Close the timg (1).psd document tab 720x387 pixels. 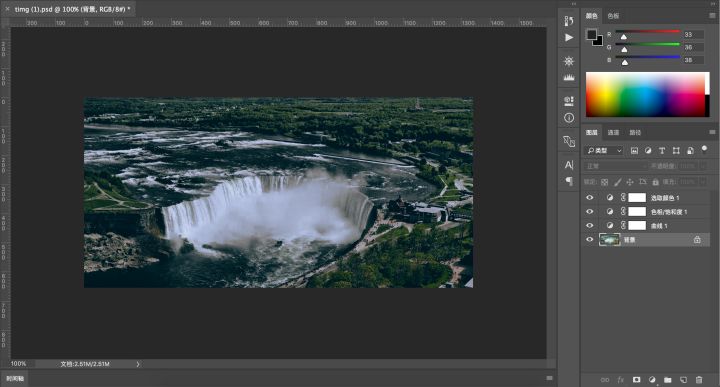click(x=7, y=9)
